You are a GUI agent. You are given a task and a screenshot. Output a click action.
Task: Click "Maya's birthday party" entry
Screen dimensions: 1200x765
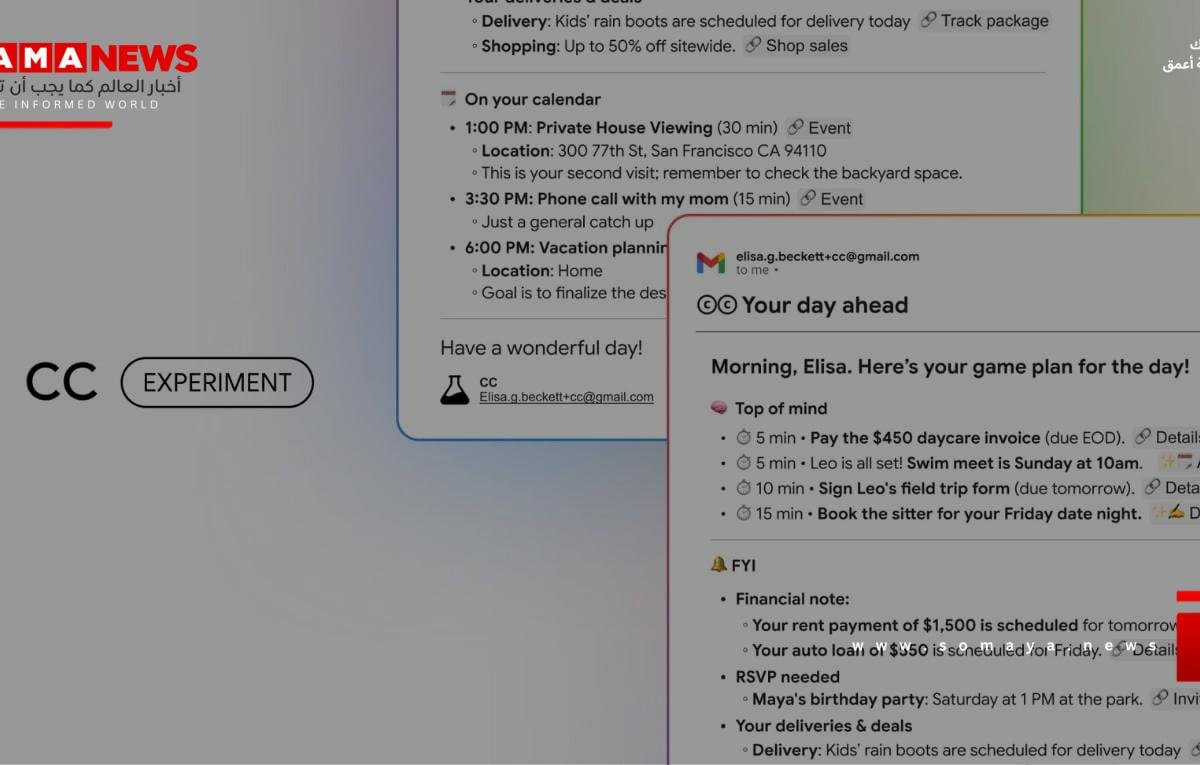(x=839, y=699)
